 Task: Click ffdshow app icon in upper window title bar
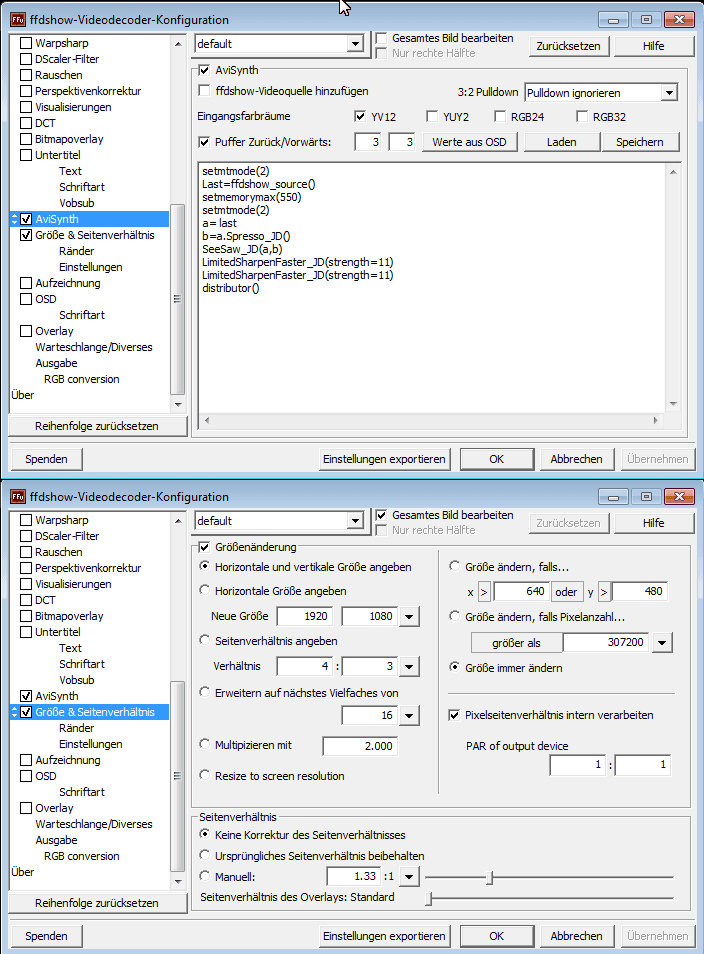[x=18, y=19]
